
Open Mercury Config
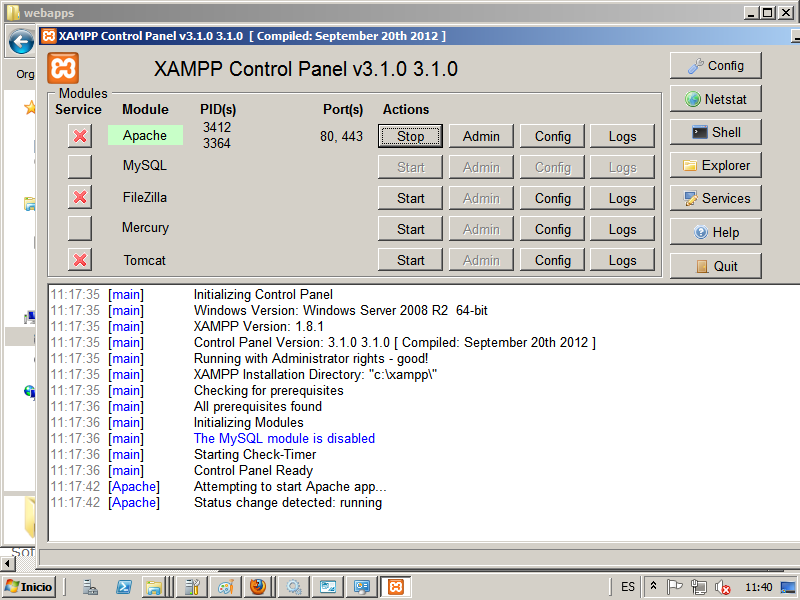coord(552,229)
